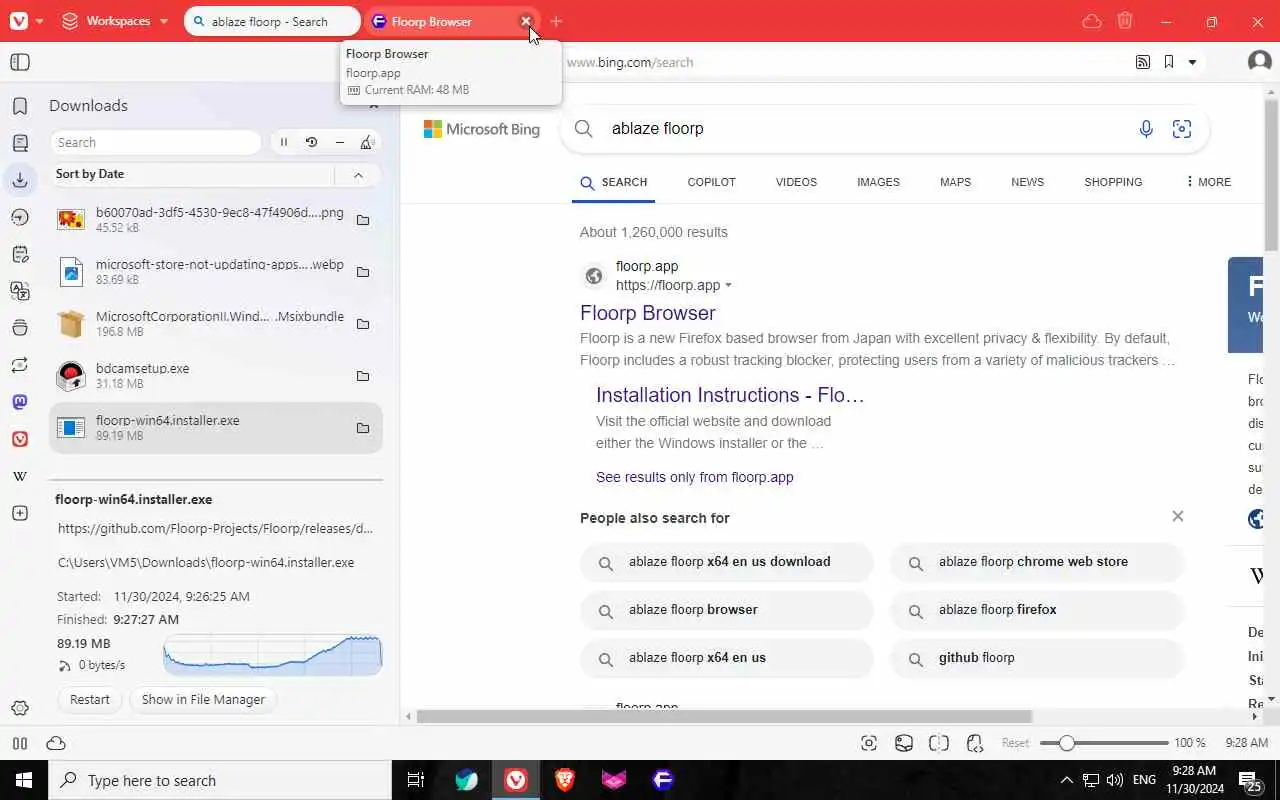Clear finished downloads broom icon
The image size is (1280, 800).
[367, 142]
